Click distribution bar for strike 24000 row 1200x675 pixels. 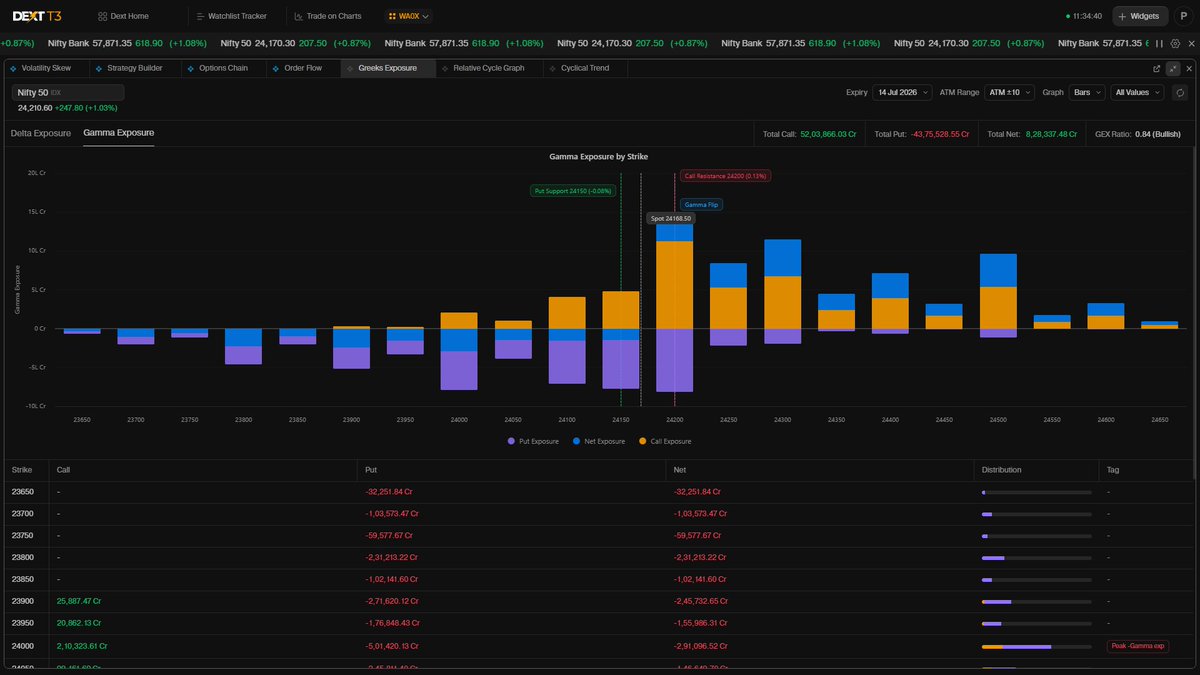pyautogui.click(x=1037, y=646)
